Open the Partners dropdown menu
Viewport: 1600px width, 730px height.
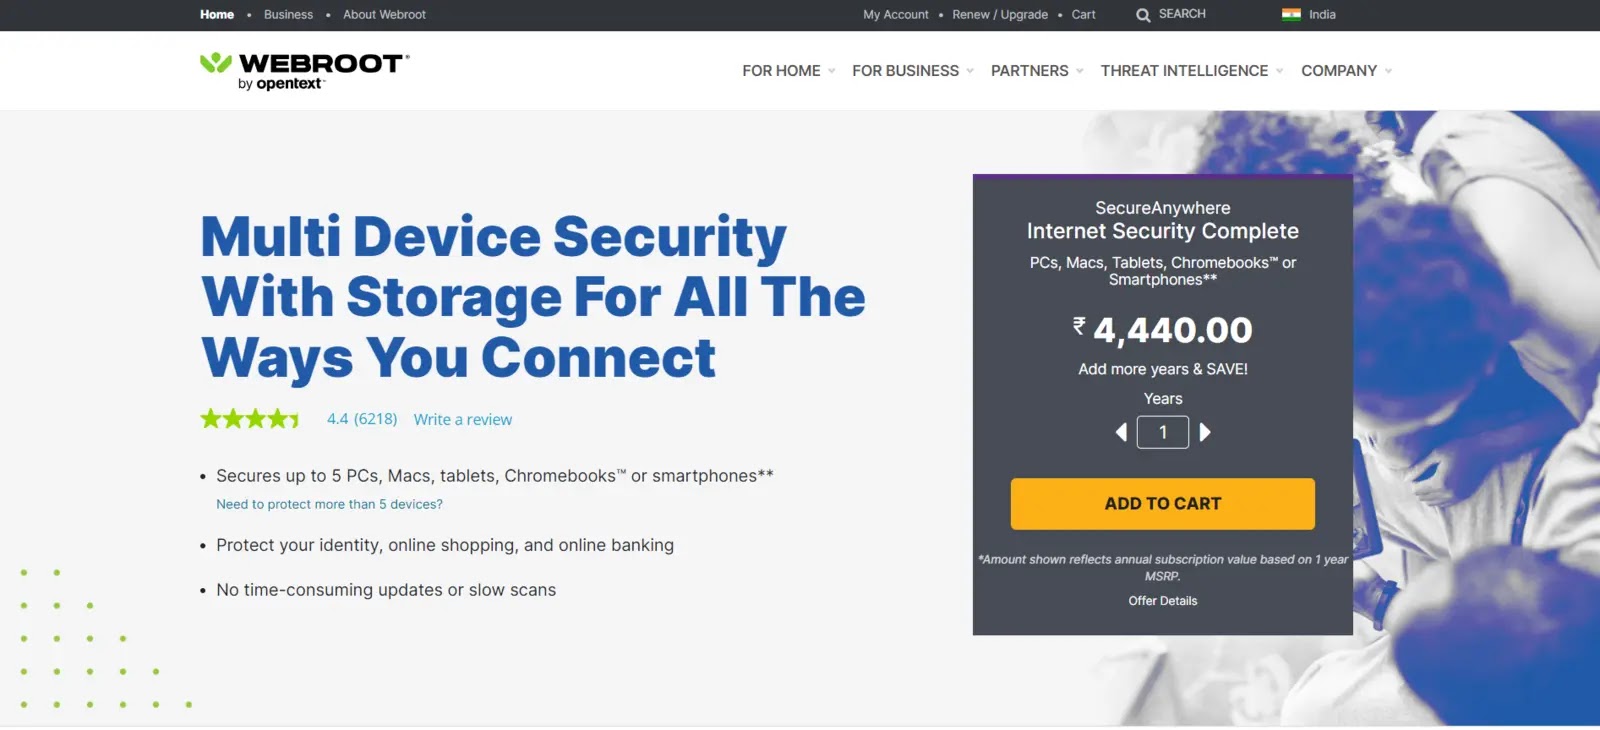1036,71
